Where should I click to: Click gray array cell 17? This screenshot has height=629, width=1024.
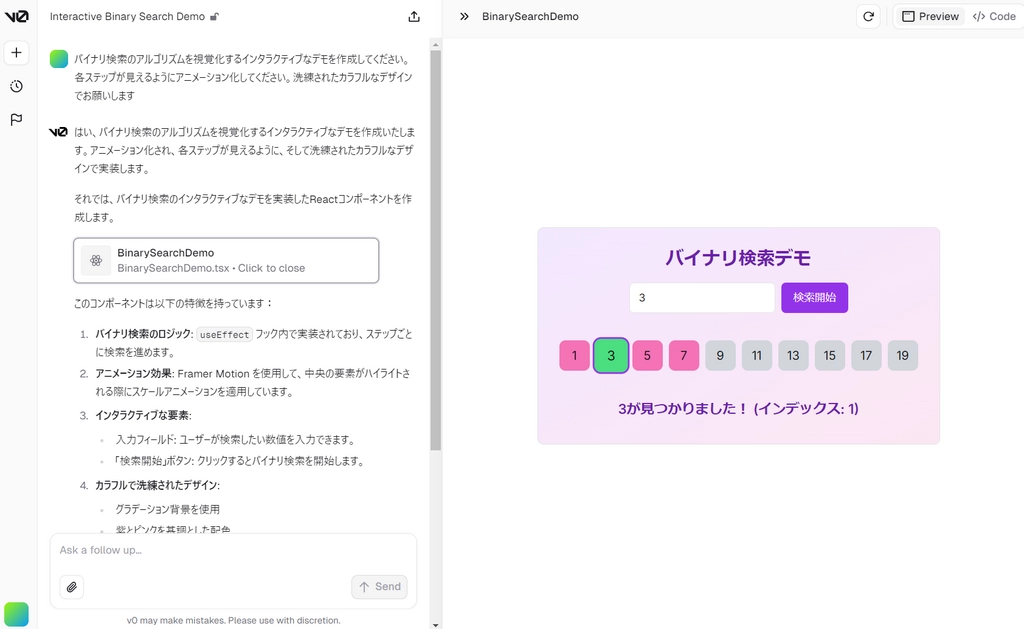pos(866,355)
